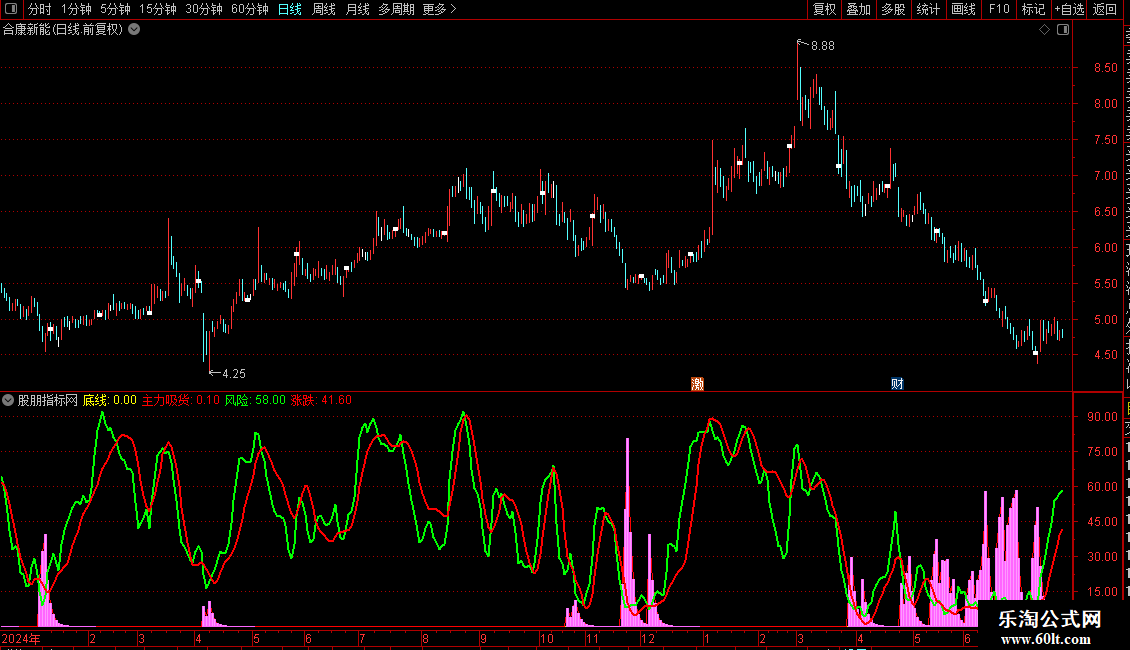The width and height of the screenshot is (1130, 650).
Task: Open the 多股 multi-stock view
Action: pos(893,9)
